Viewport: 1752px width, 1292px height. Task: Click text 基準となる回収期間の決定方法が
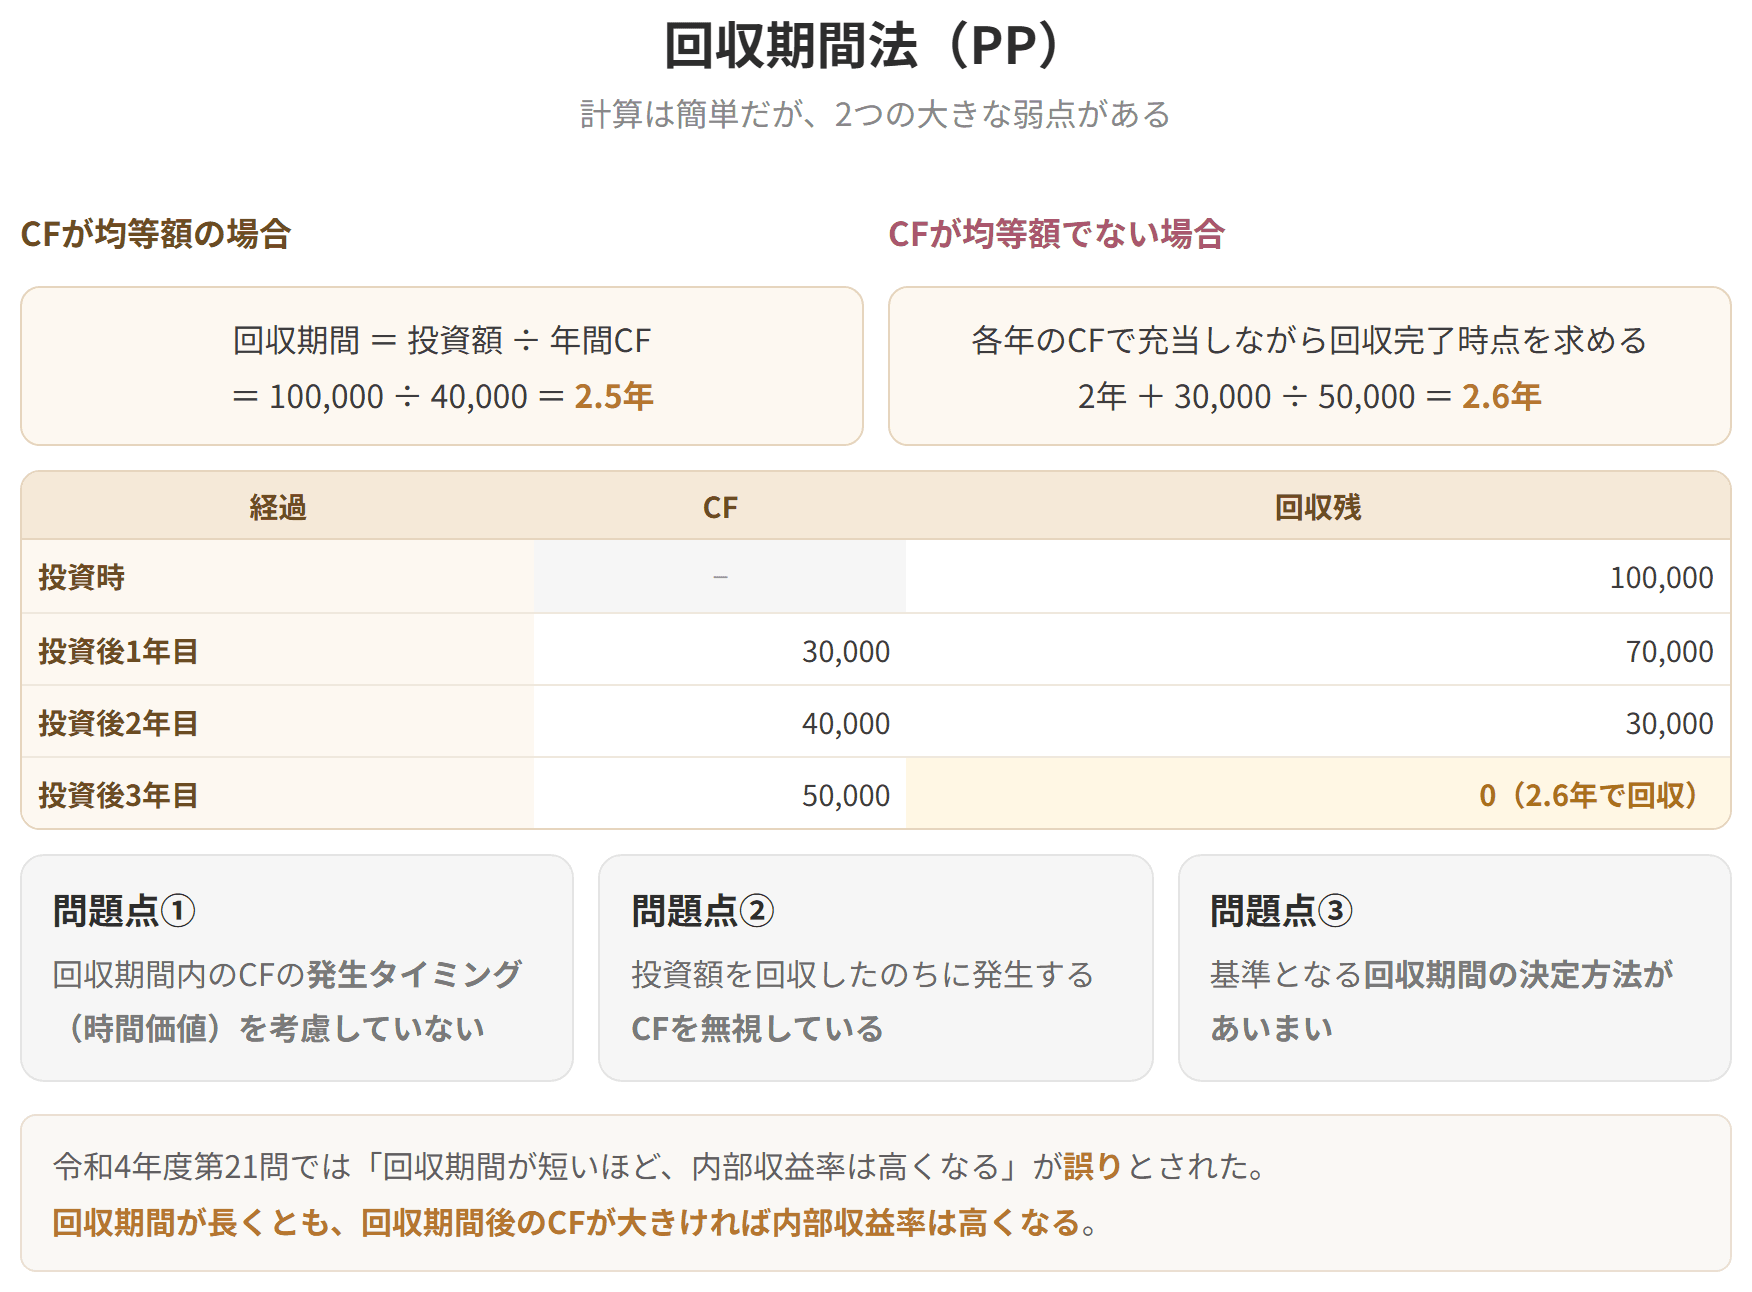click(x=1441, y=974)
